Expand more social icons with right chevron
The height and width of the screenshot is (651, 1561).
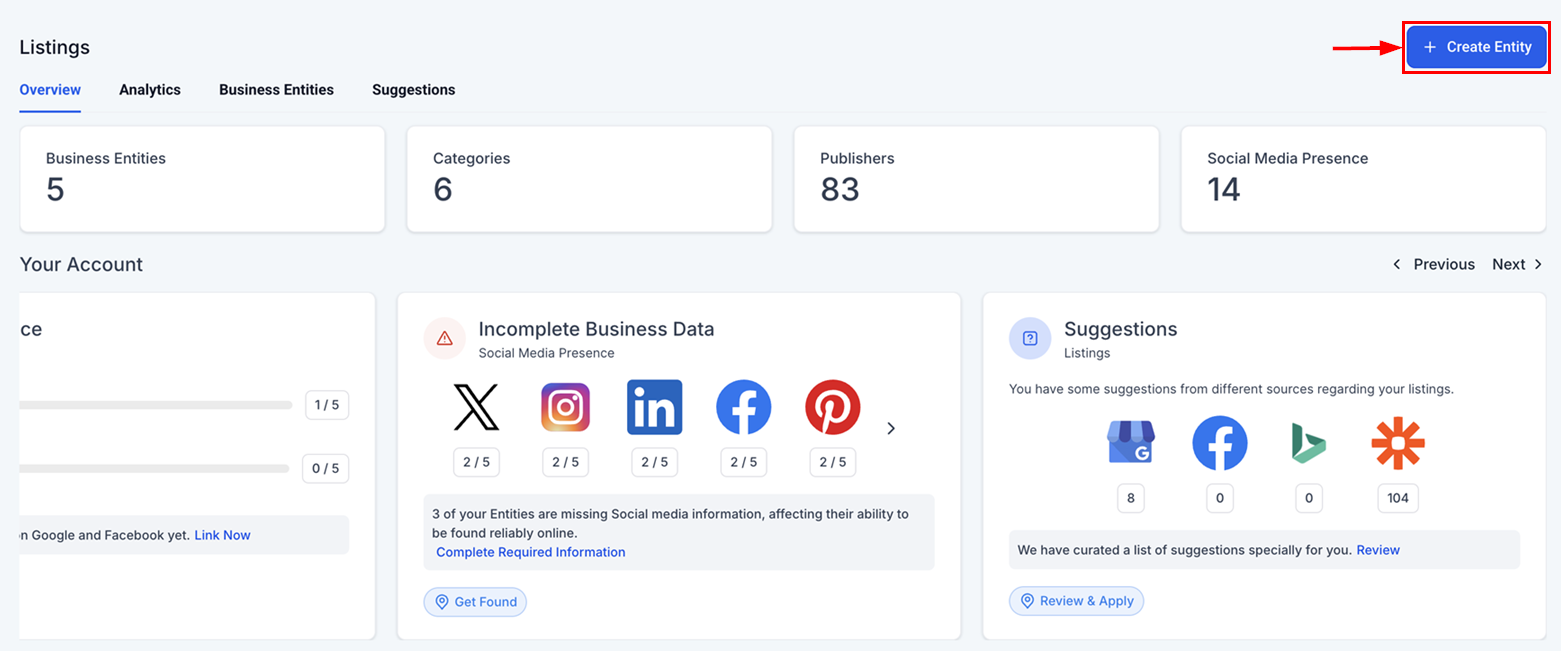coord(891,429)
